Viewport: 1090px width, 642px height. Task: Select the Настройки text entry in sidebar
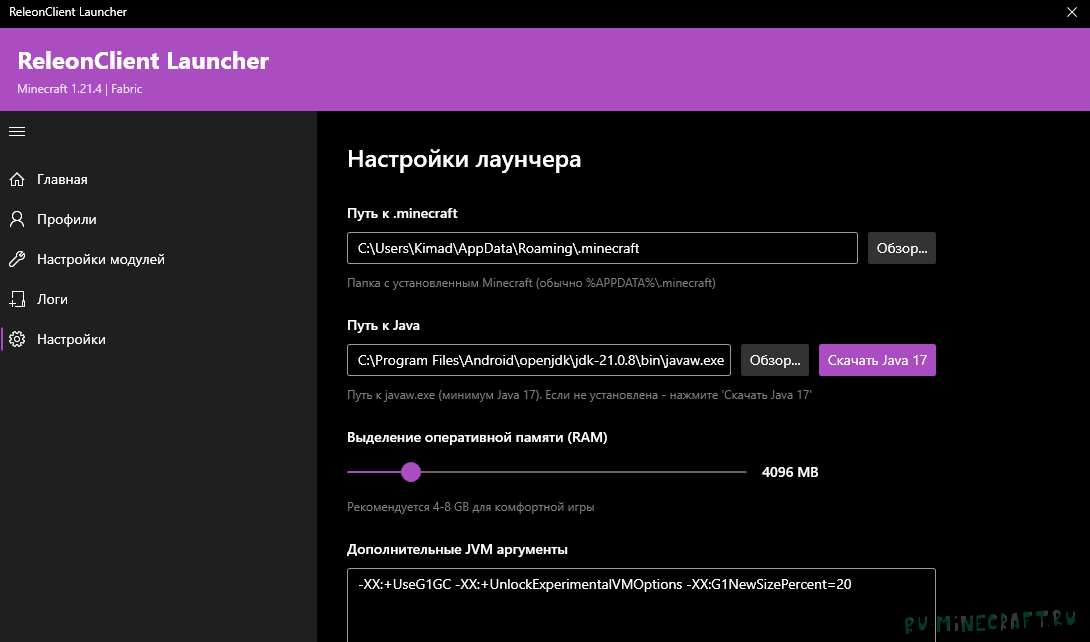(71, 339)
